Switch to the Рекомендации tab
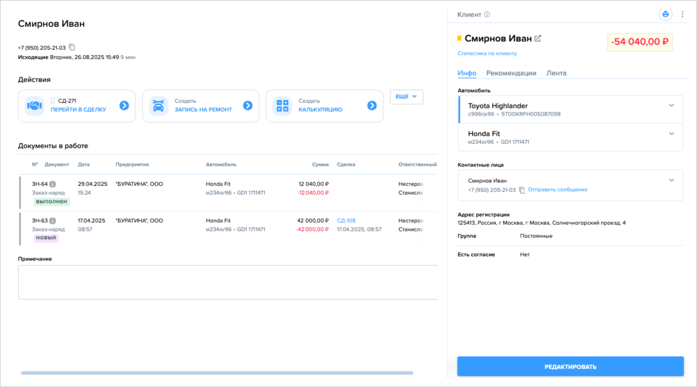This screenshot has width=697, height=387. [511, 73]
